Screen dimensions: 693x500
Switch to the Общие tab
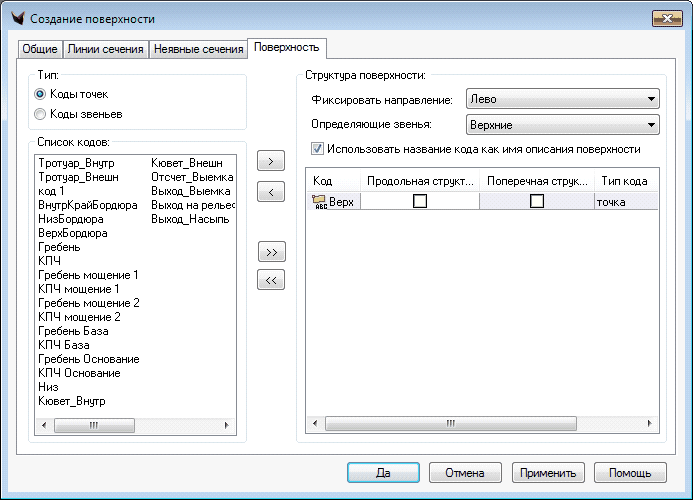39,49
